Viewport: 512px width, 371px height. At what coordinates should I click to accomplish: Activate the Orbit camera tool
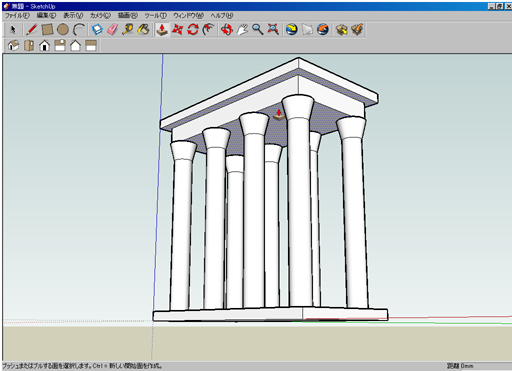click(227, 30)
